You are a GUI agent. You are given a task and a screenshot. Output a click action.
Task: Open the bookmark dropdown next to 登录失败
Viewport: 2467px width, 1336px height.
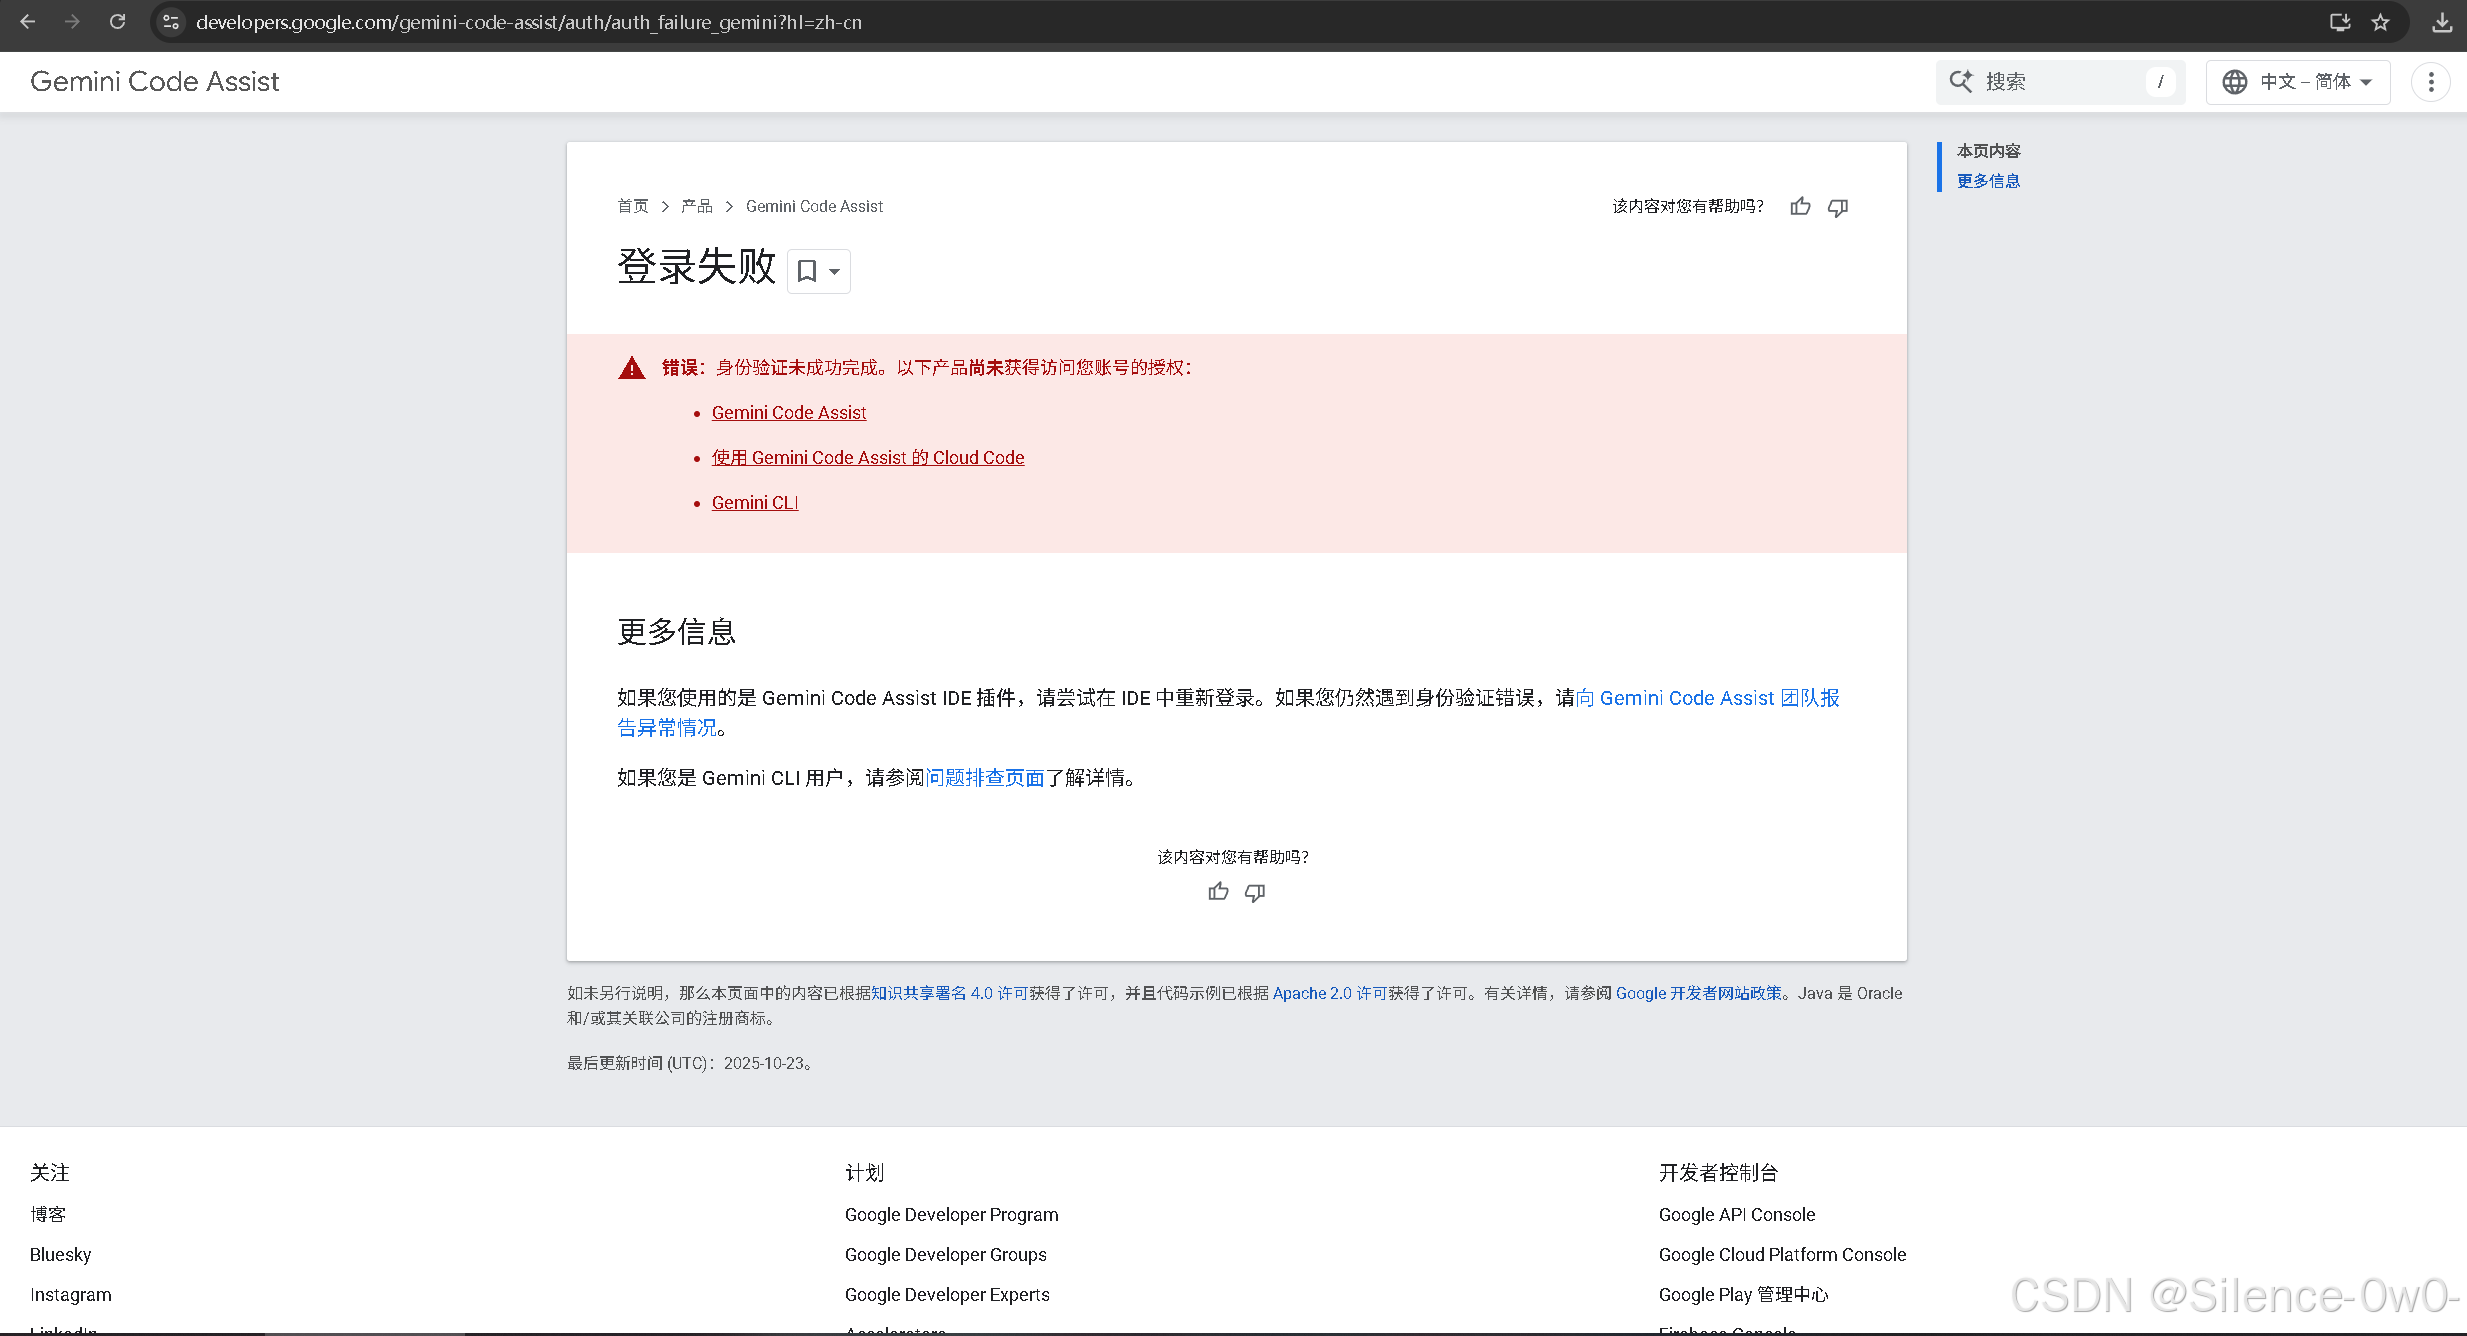[x=818, y=271]
